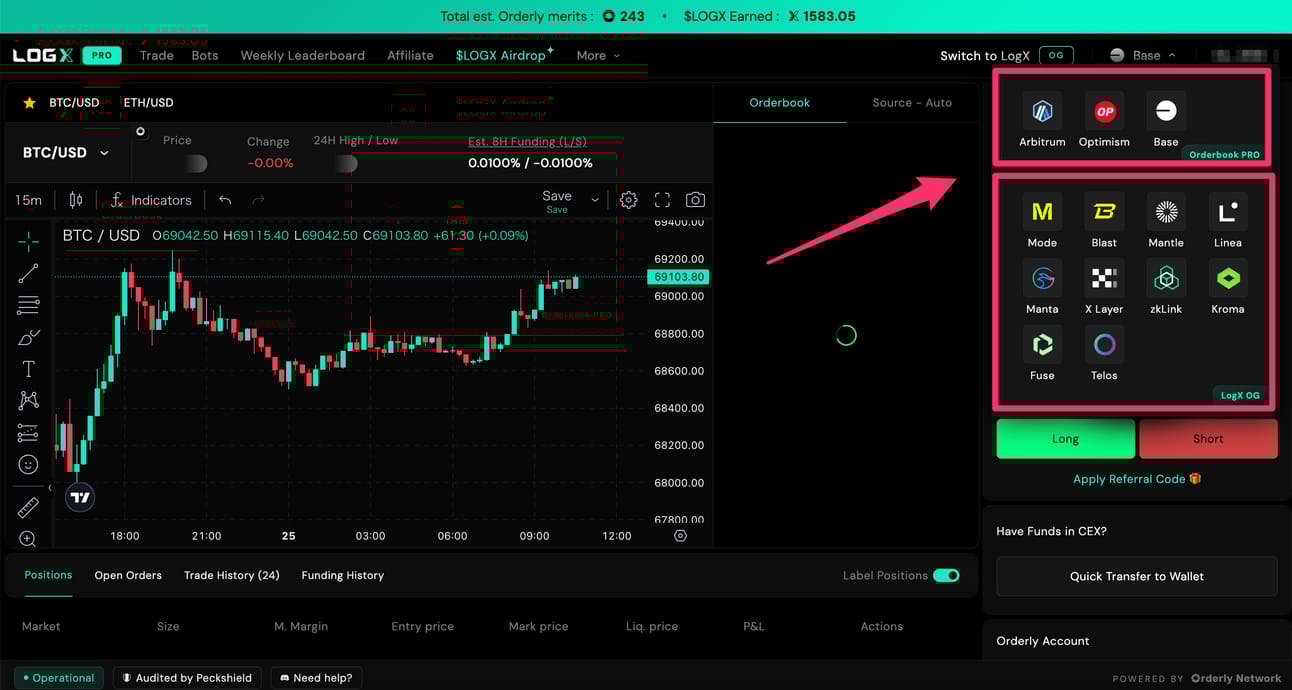The image size is (1292, 690).
Task: Expand the More menu in navigation
Action: tap(598, 56)
